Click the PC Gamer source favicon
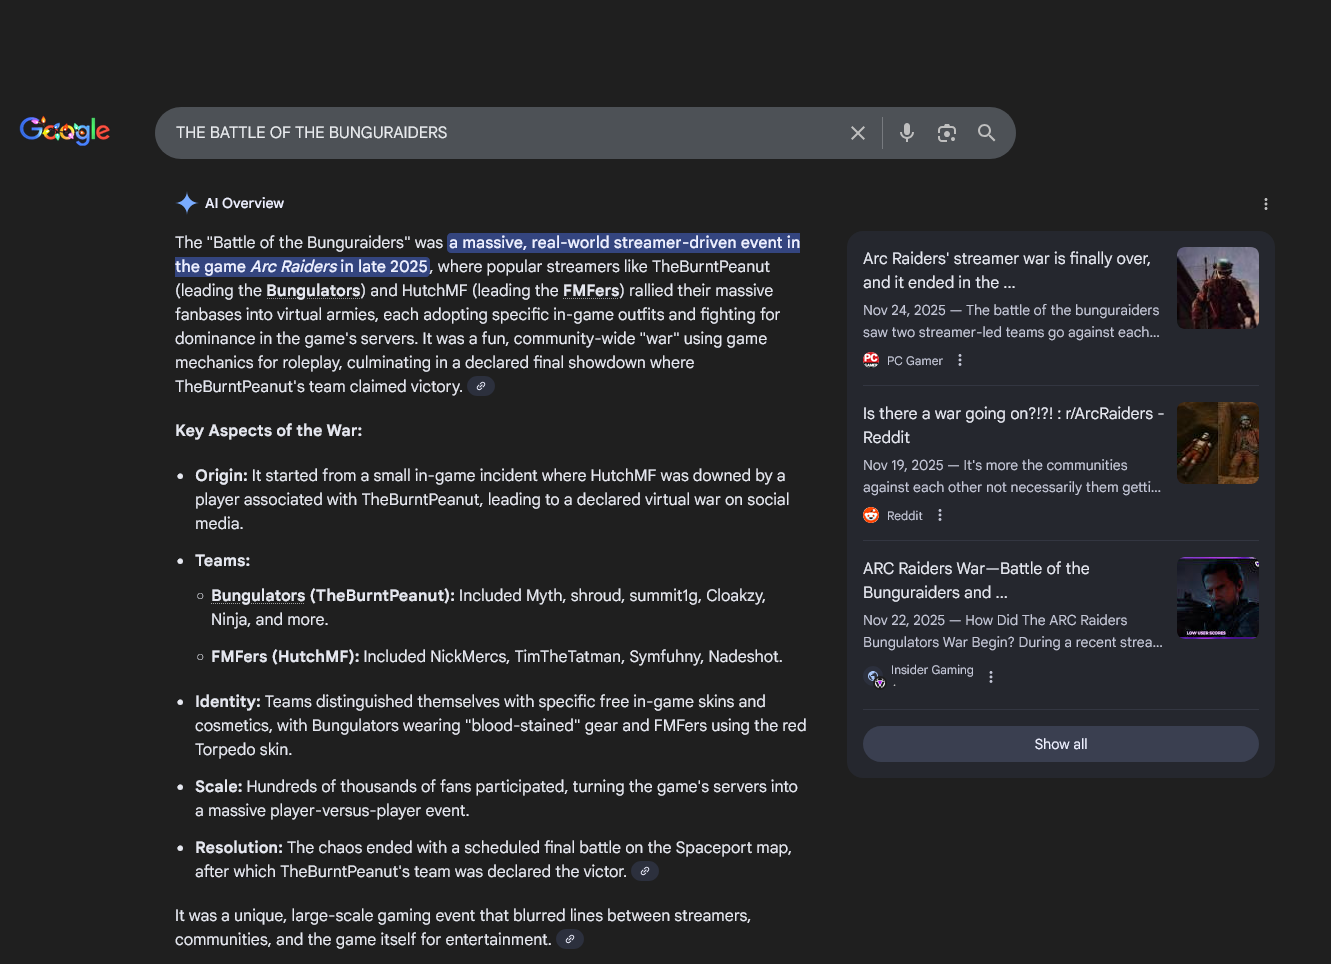This screenshot has width=1331, height=964. [871, 360]
